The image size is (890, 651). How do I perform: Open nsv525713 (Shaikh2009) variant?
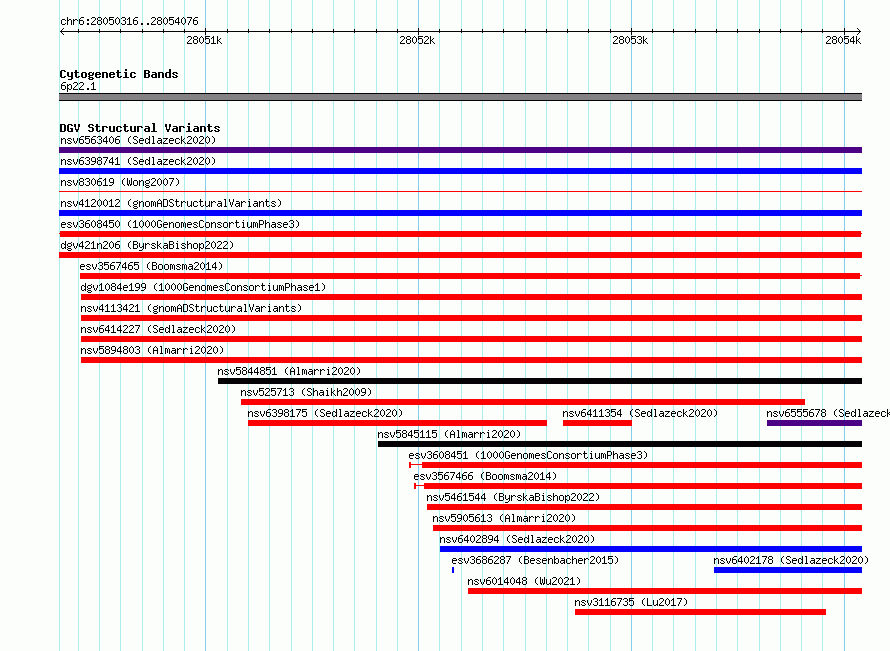pyautogui.click(x=306, y=392)
